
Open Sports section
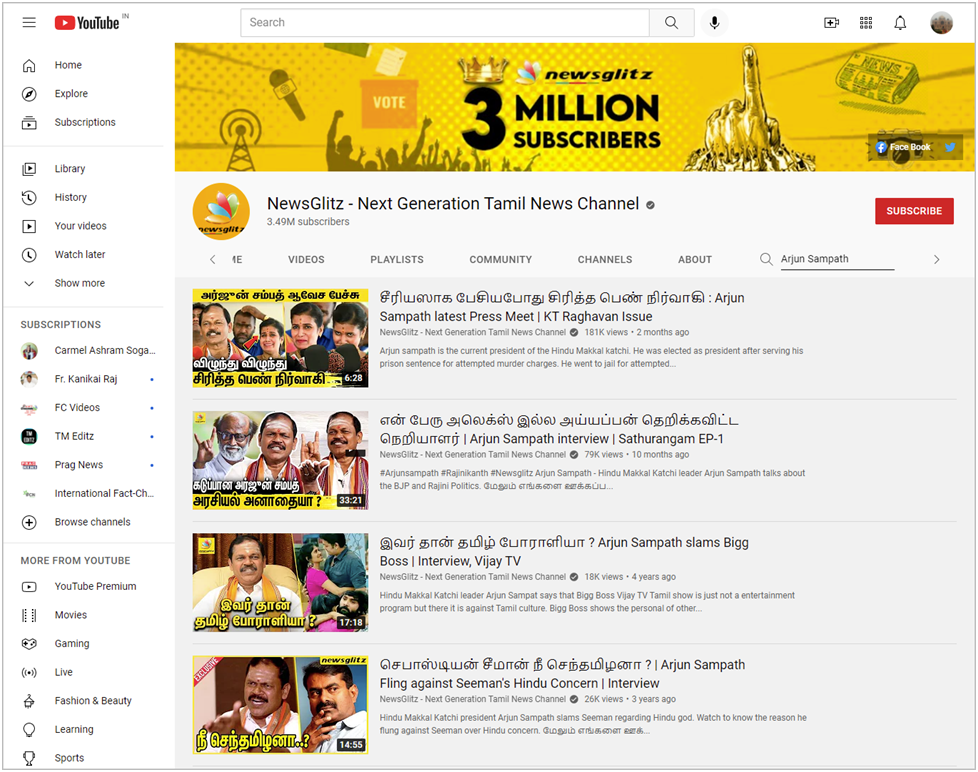(x=84, y=758)
